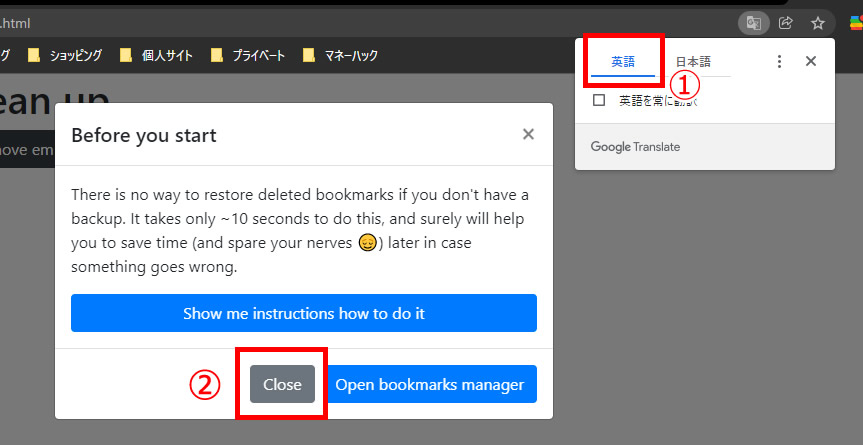Dismiss the Before you start dialog with ×

pyautogui.click(x=528, y=134)
